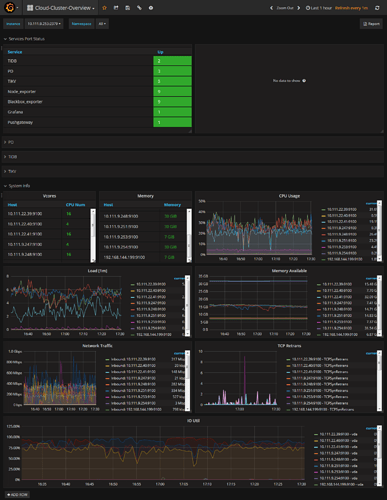Click the Vcores table vertical scrollbar
The height and width of the screenshot is (500, 387).
[x=93, y=235]
